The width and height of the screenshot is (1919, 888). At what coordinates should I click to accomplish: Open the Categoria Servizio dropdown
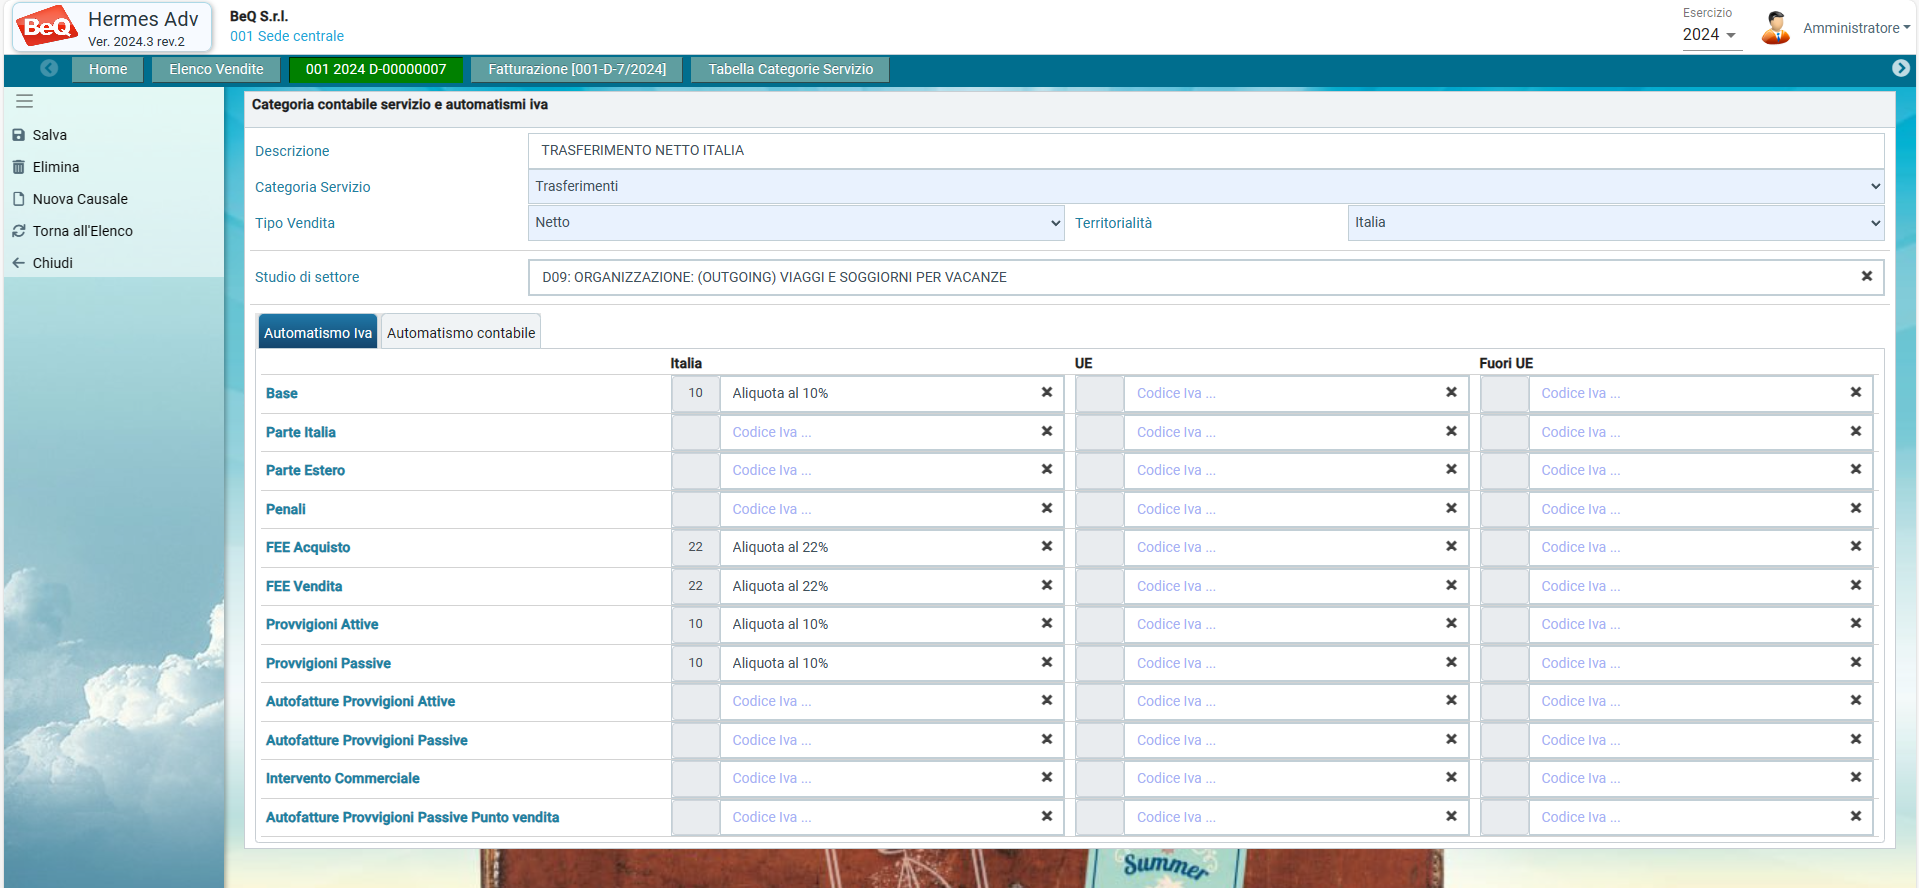[1205, 187]
